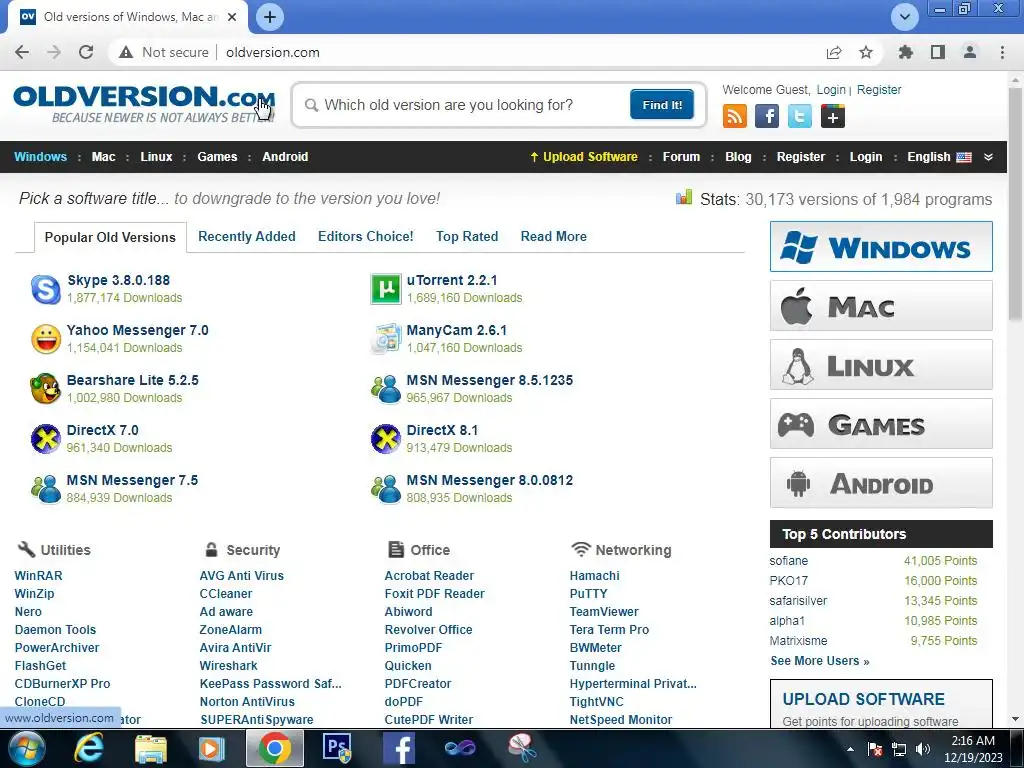Click the OLDVERSION.com logo
Image resolution: width=1024 pixels, height=768 pixels.
pyautogui.click(x=144, y=104)
